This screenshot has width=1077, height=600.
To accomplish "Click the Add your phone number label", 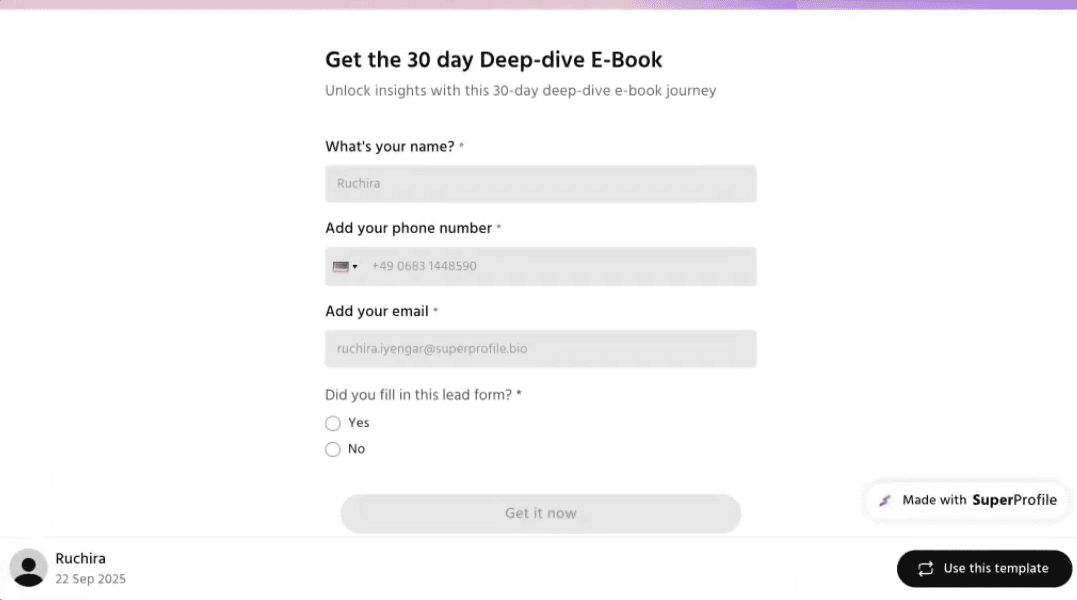I will pyautogui.click(x=408, y=228).
